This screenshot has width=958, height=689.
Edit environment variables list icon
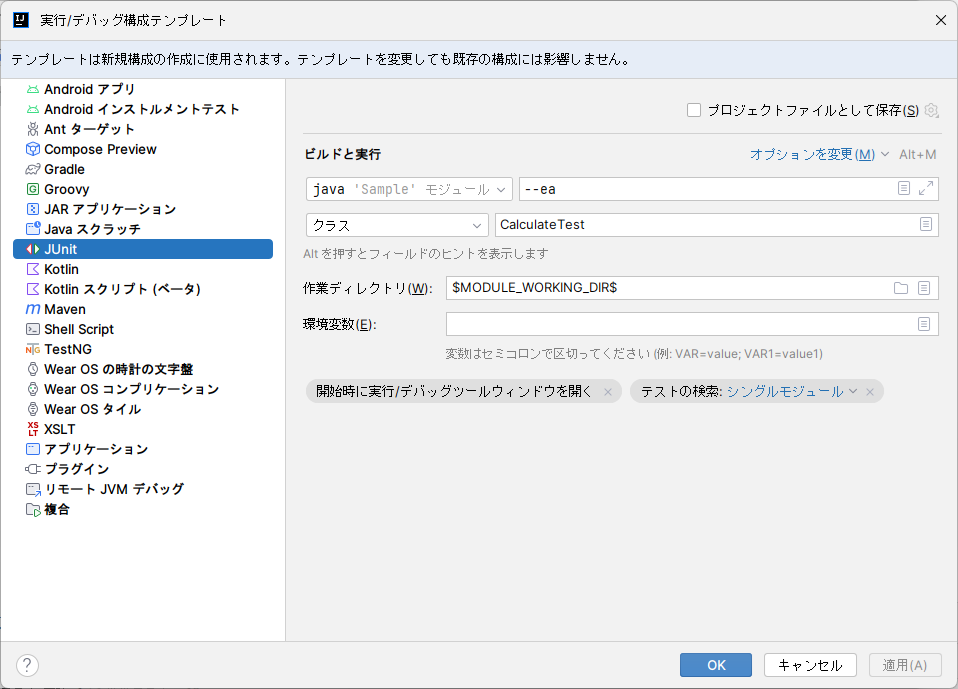(x=924, y=324)
